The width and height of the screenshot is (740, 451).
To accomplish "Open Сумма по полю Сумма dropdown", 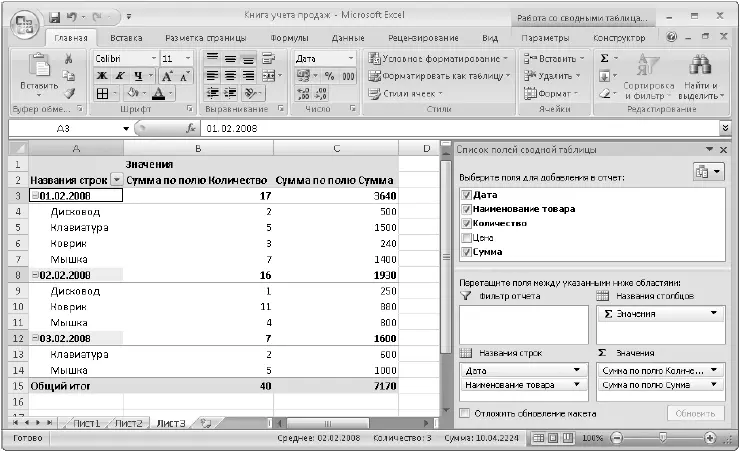I will pos(714,385).
